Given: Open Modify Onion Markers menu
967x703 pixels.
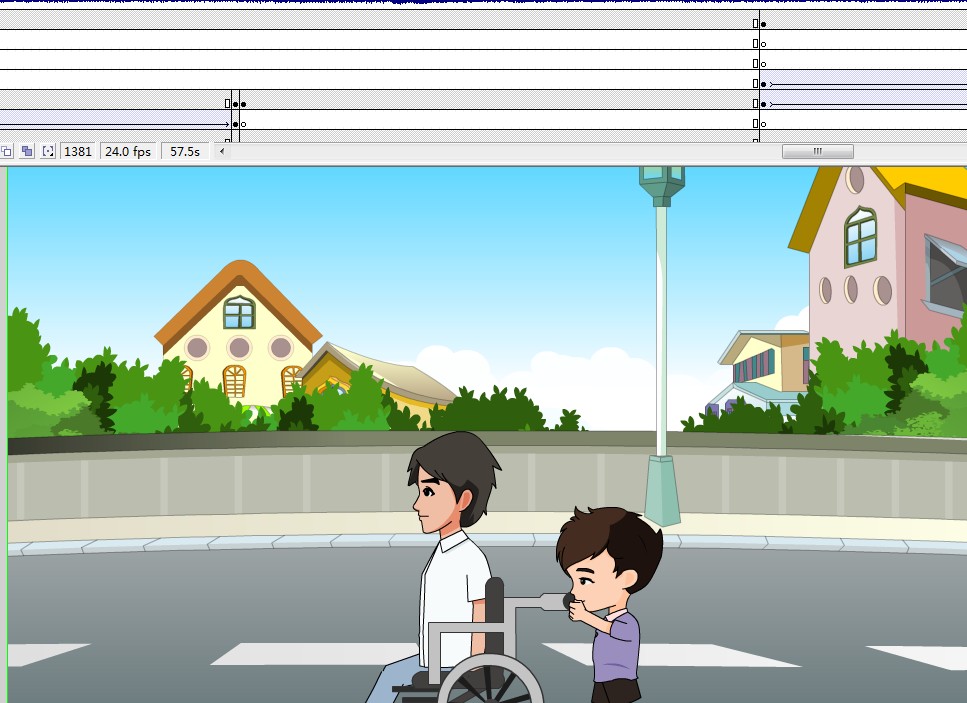Looking at the screenshot, I should click(48, 151).
